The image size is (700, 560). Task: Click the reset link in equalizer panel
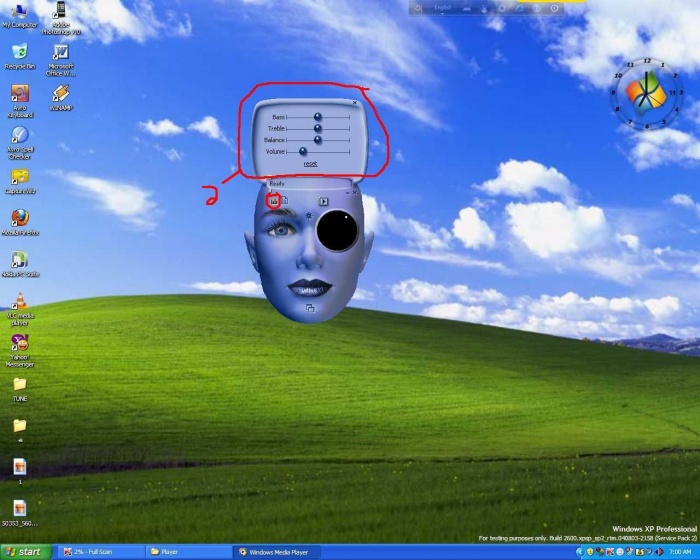coord(310,164)
